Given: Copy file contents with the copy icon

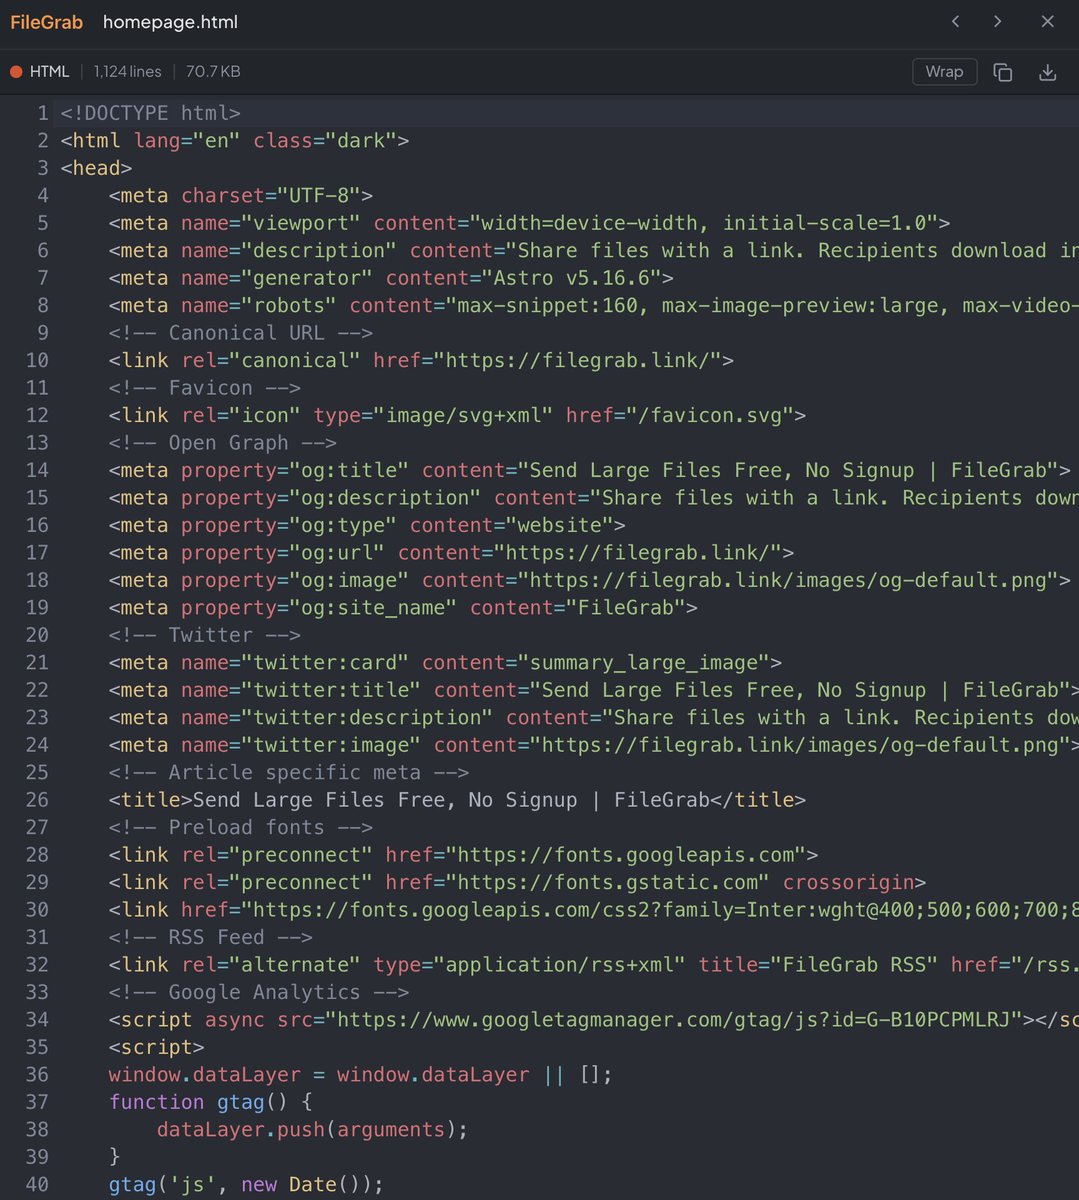Looking at the screenshot, I should pos(1002,72).
